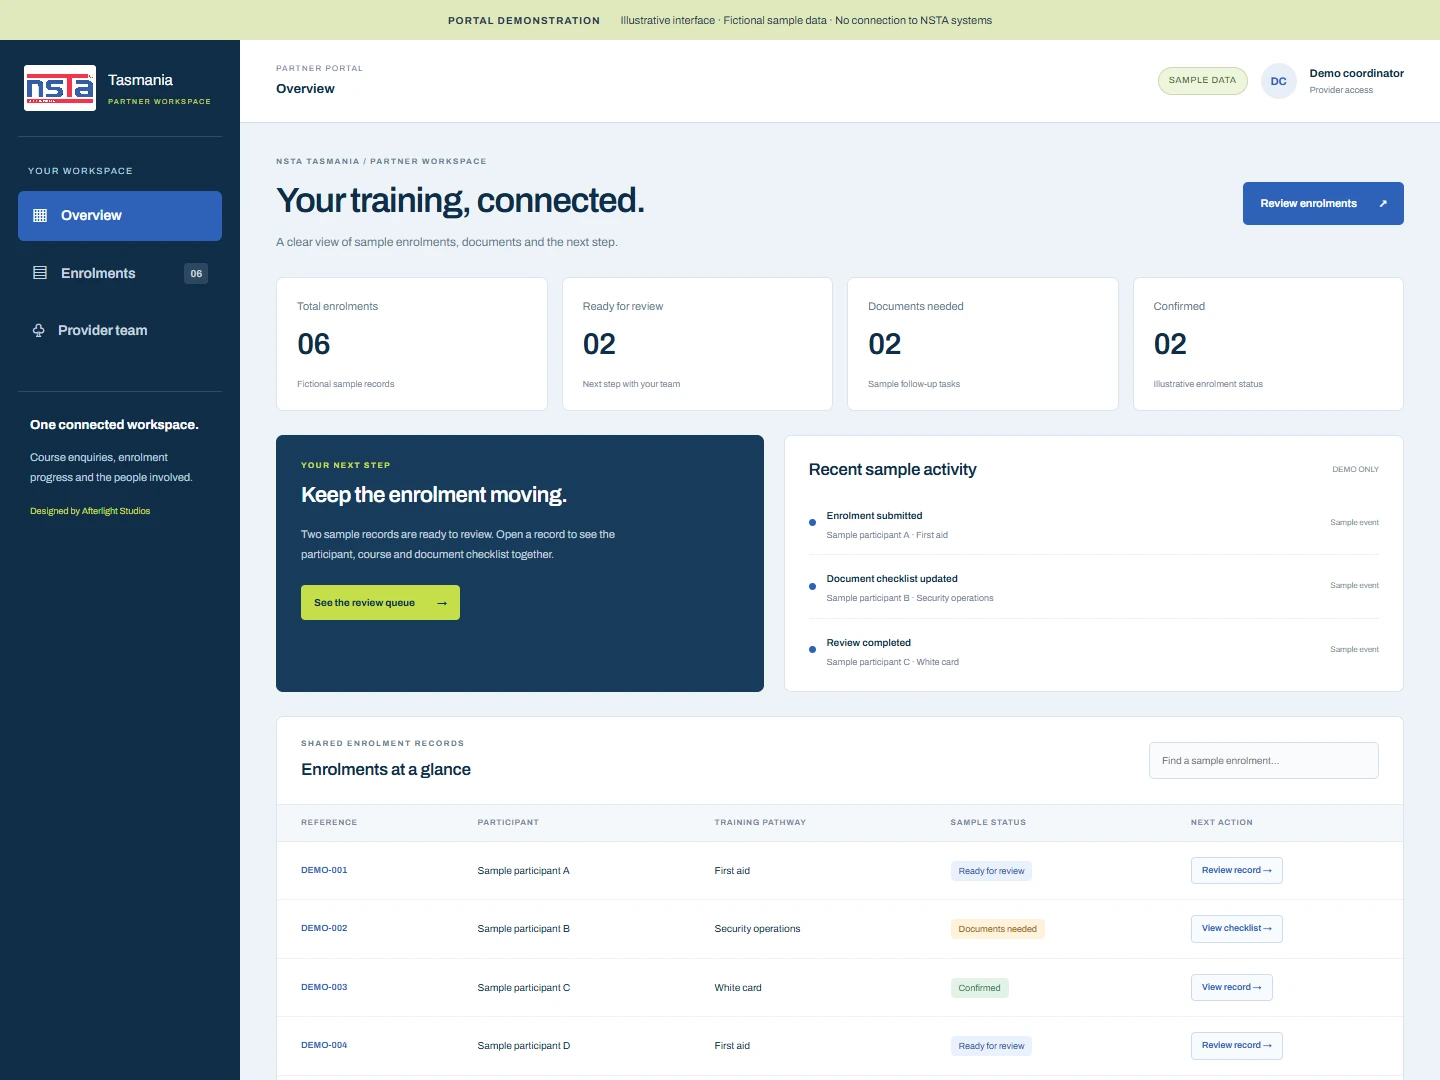Click the Provider team icon in sidebar

pos(39,330)
